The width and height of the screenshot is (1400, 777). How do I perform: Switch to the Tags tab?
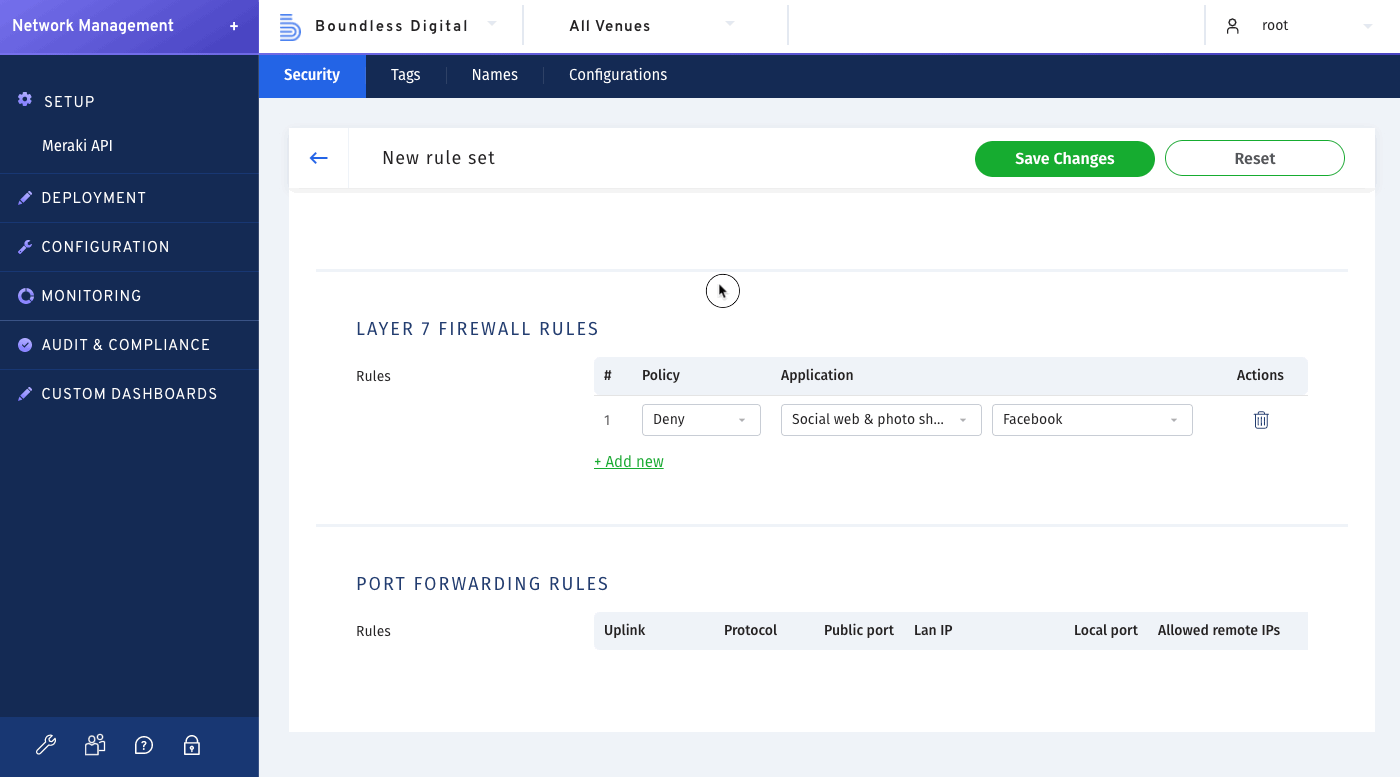[405, 75]
